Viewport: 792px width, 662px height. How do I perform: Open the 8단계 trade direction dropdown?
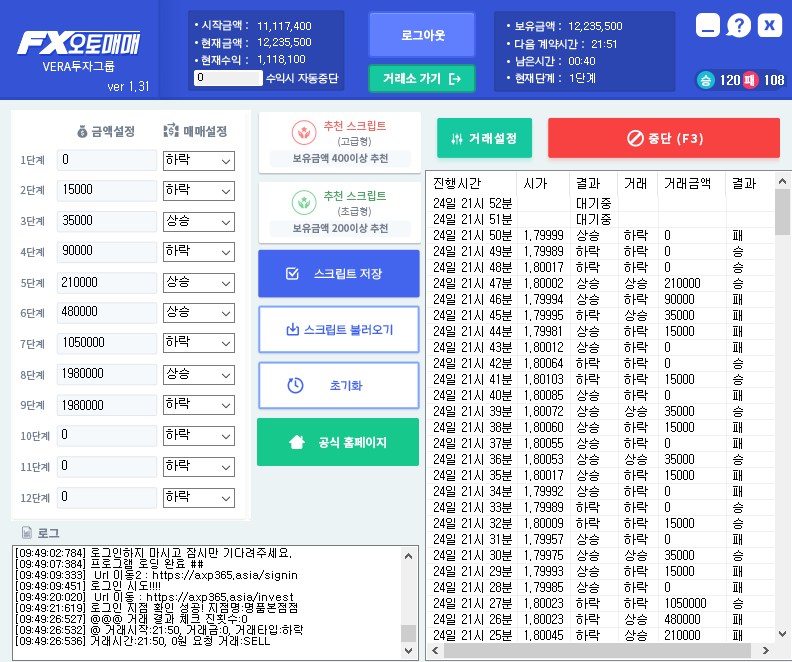click(199, 375)
